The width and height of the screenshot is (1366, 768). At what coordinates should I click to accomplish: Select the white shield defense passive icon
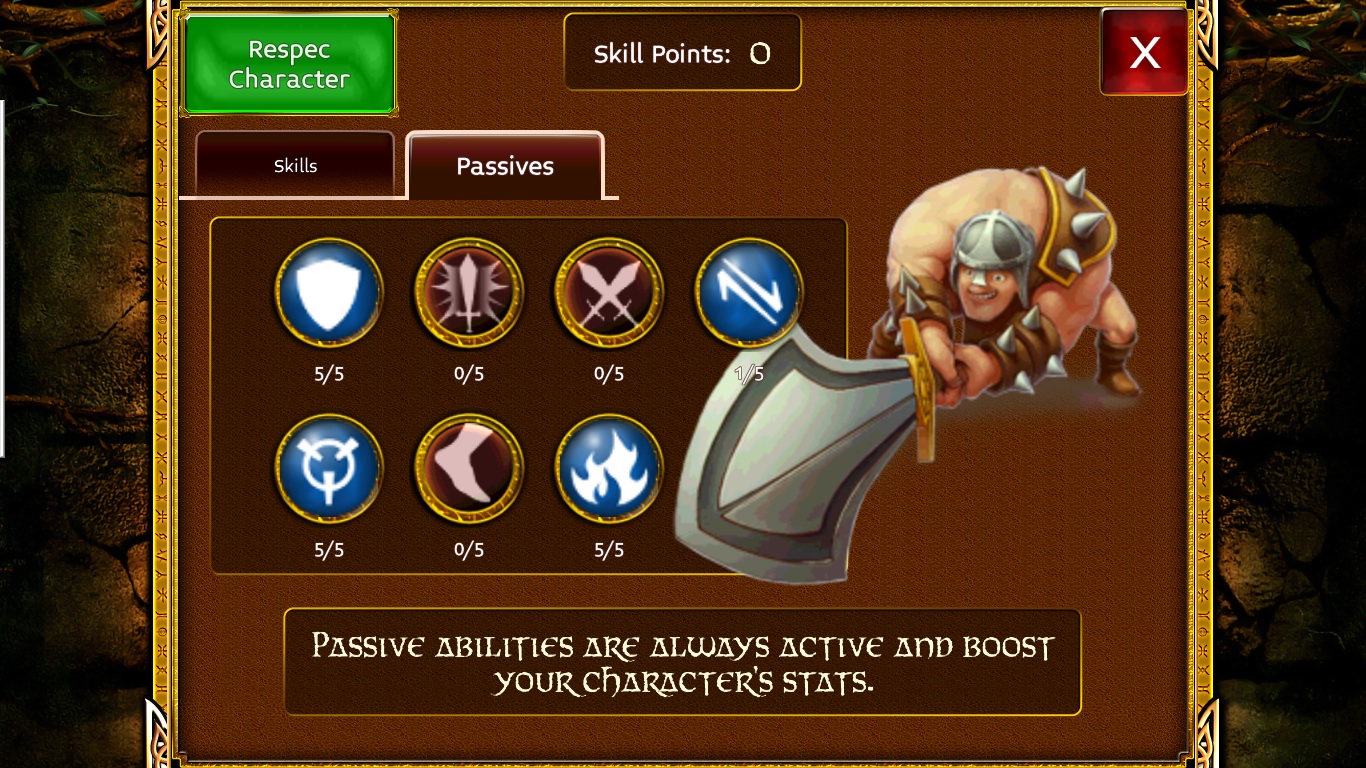[x=329, y=292]
